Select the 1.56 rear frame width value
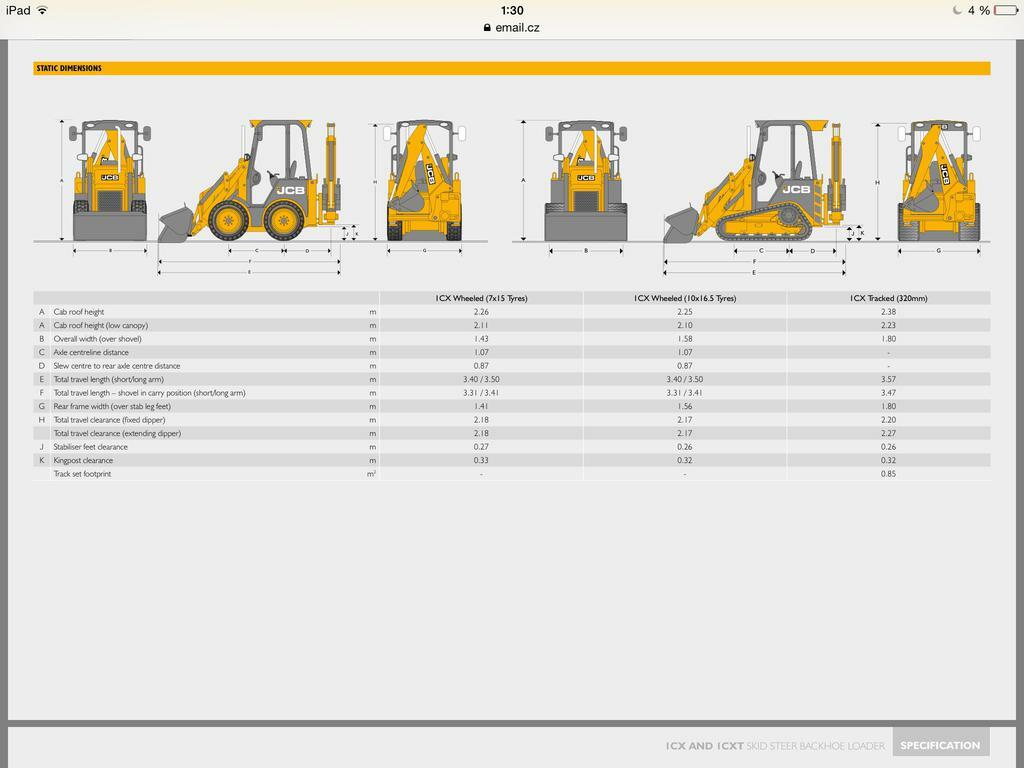Screen dimensions: 1024x768 pos(685,406)
